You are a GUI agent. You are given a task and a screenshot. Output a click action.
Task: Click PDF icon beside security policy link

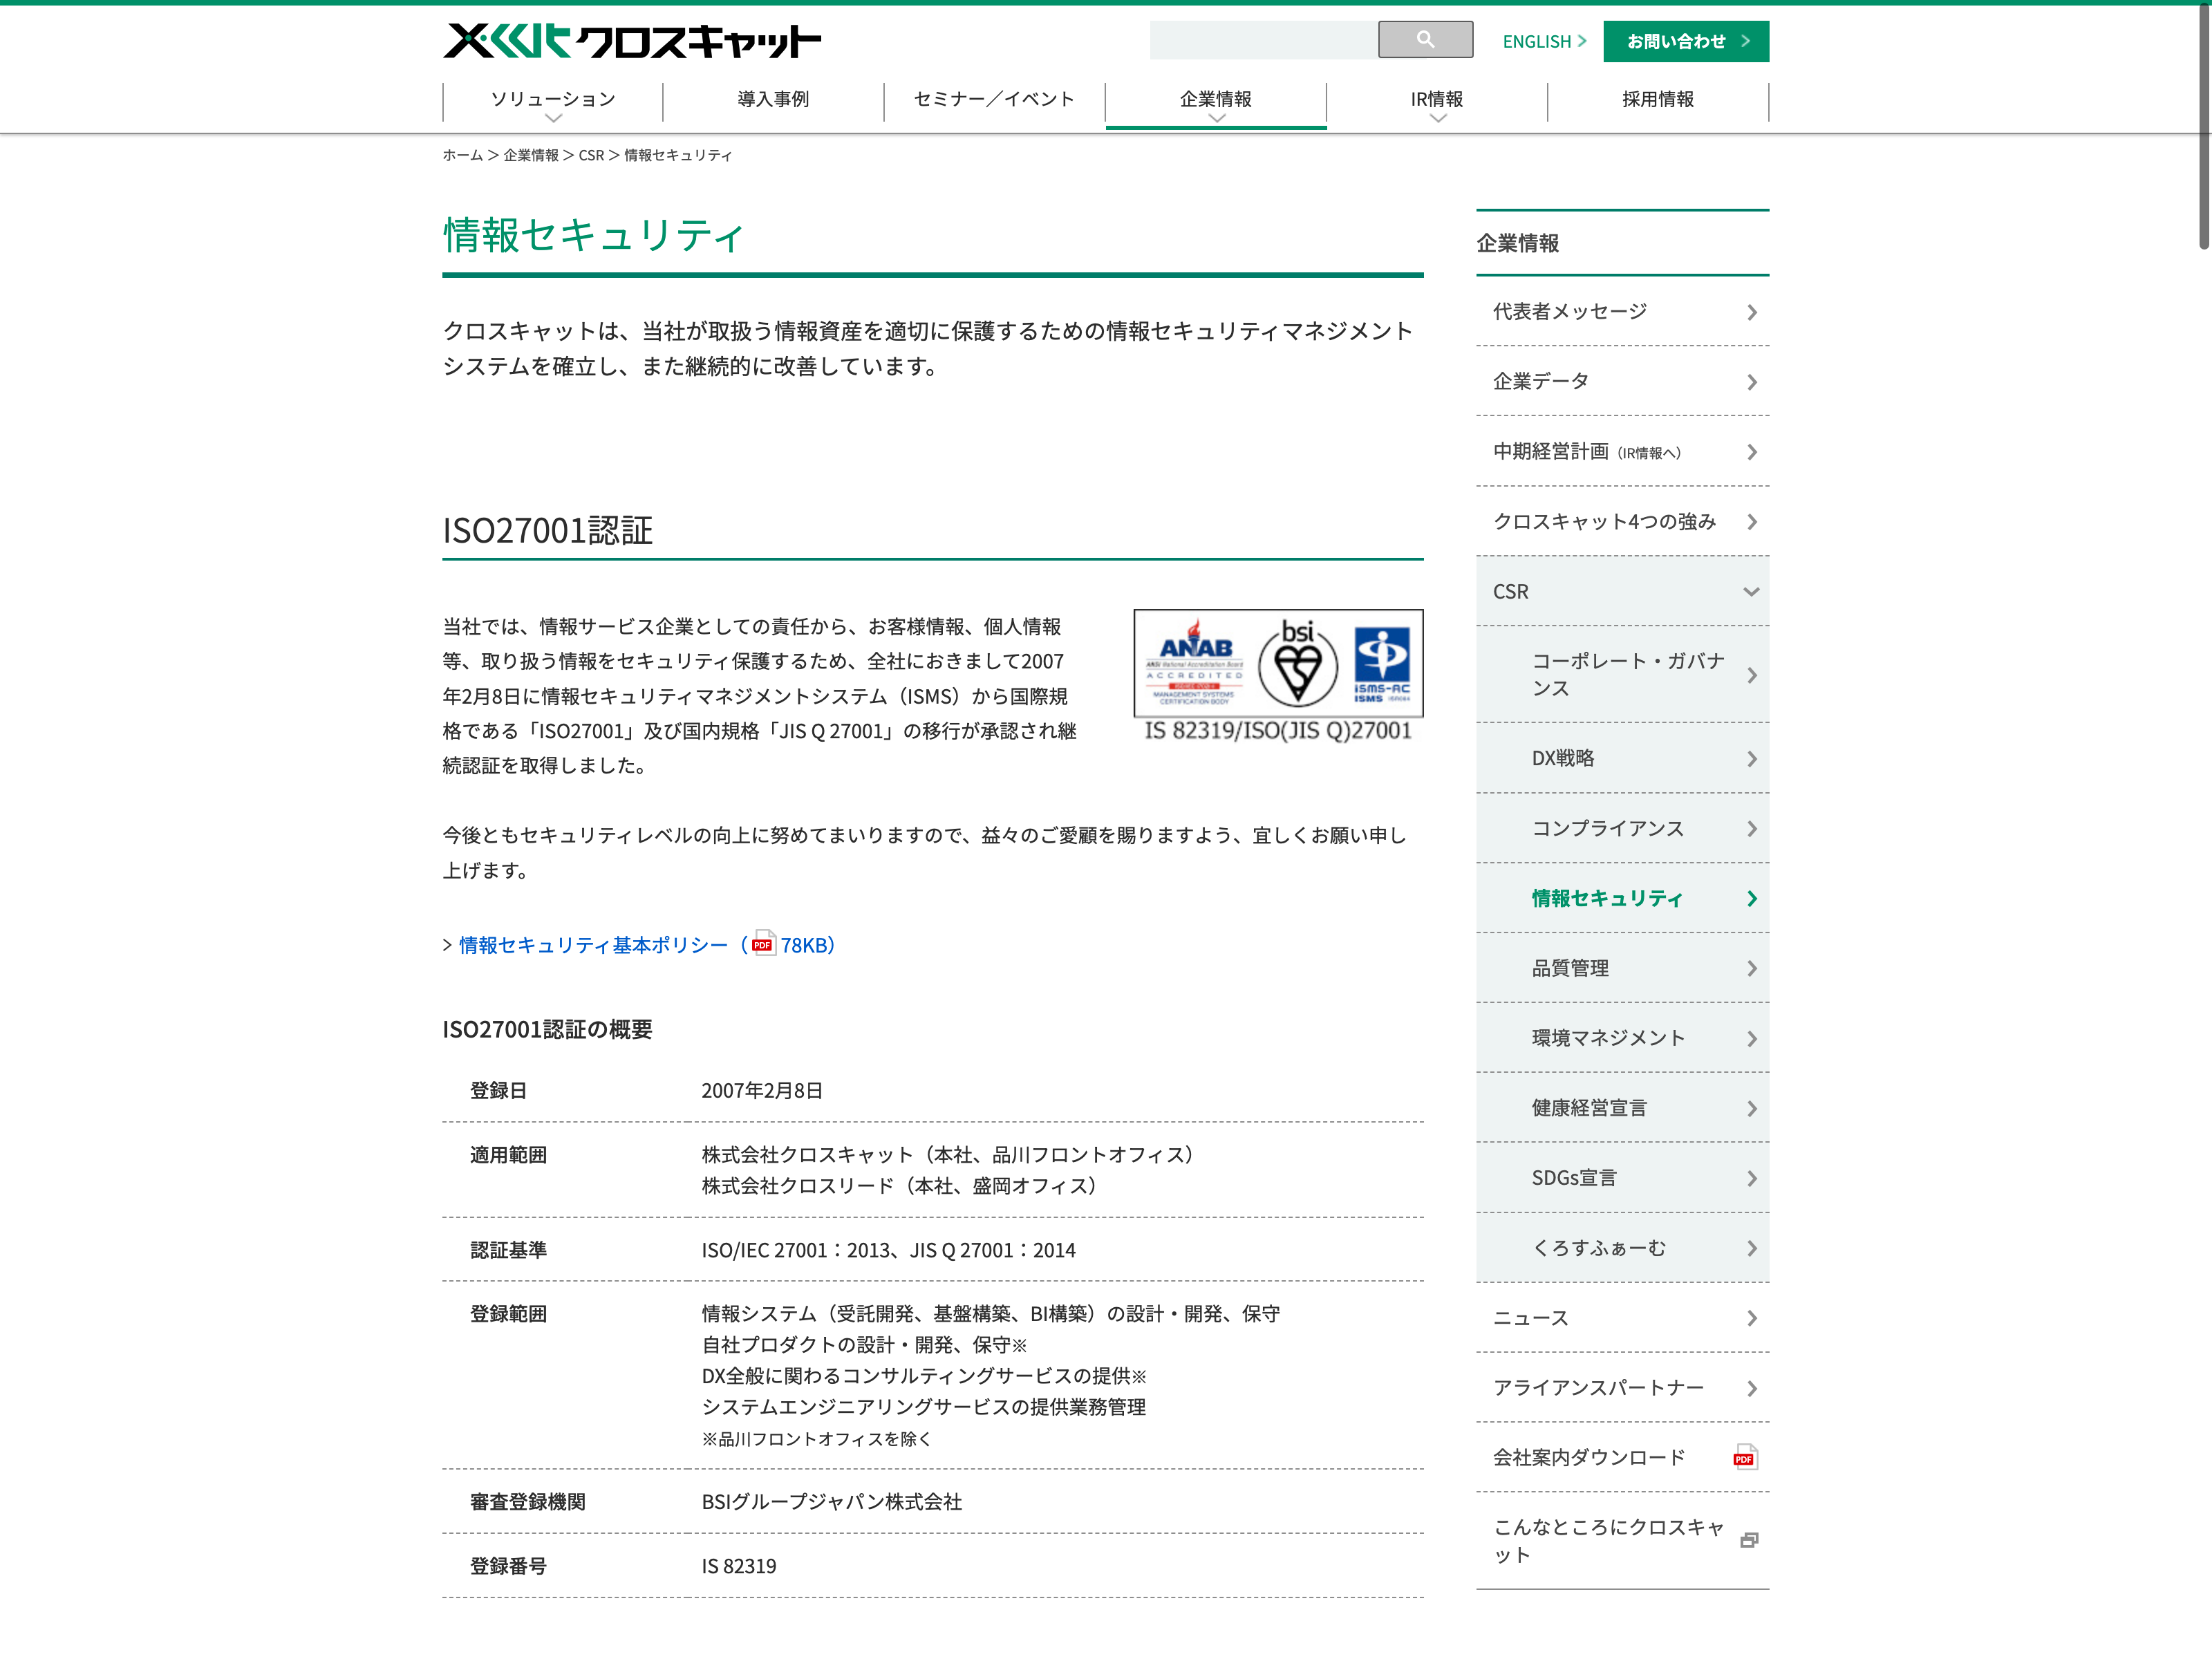click(763, 944)
